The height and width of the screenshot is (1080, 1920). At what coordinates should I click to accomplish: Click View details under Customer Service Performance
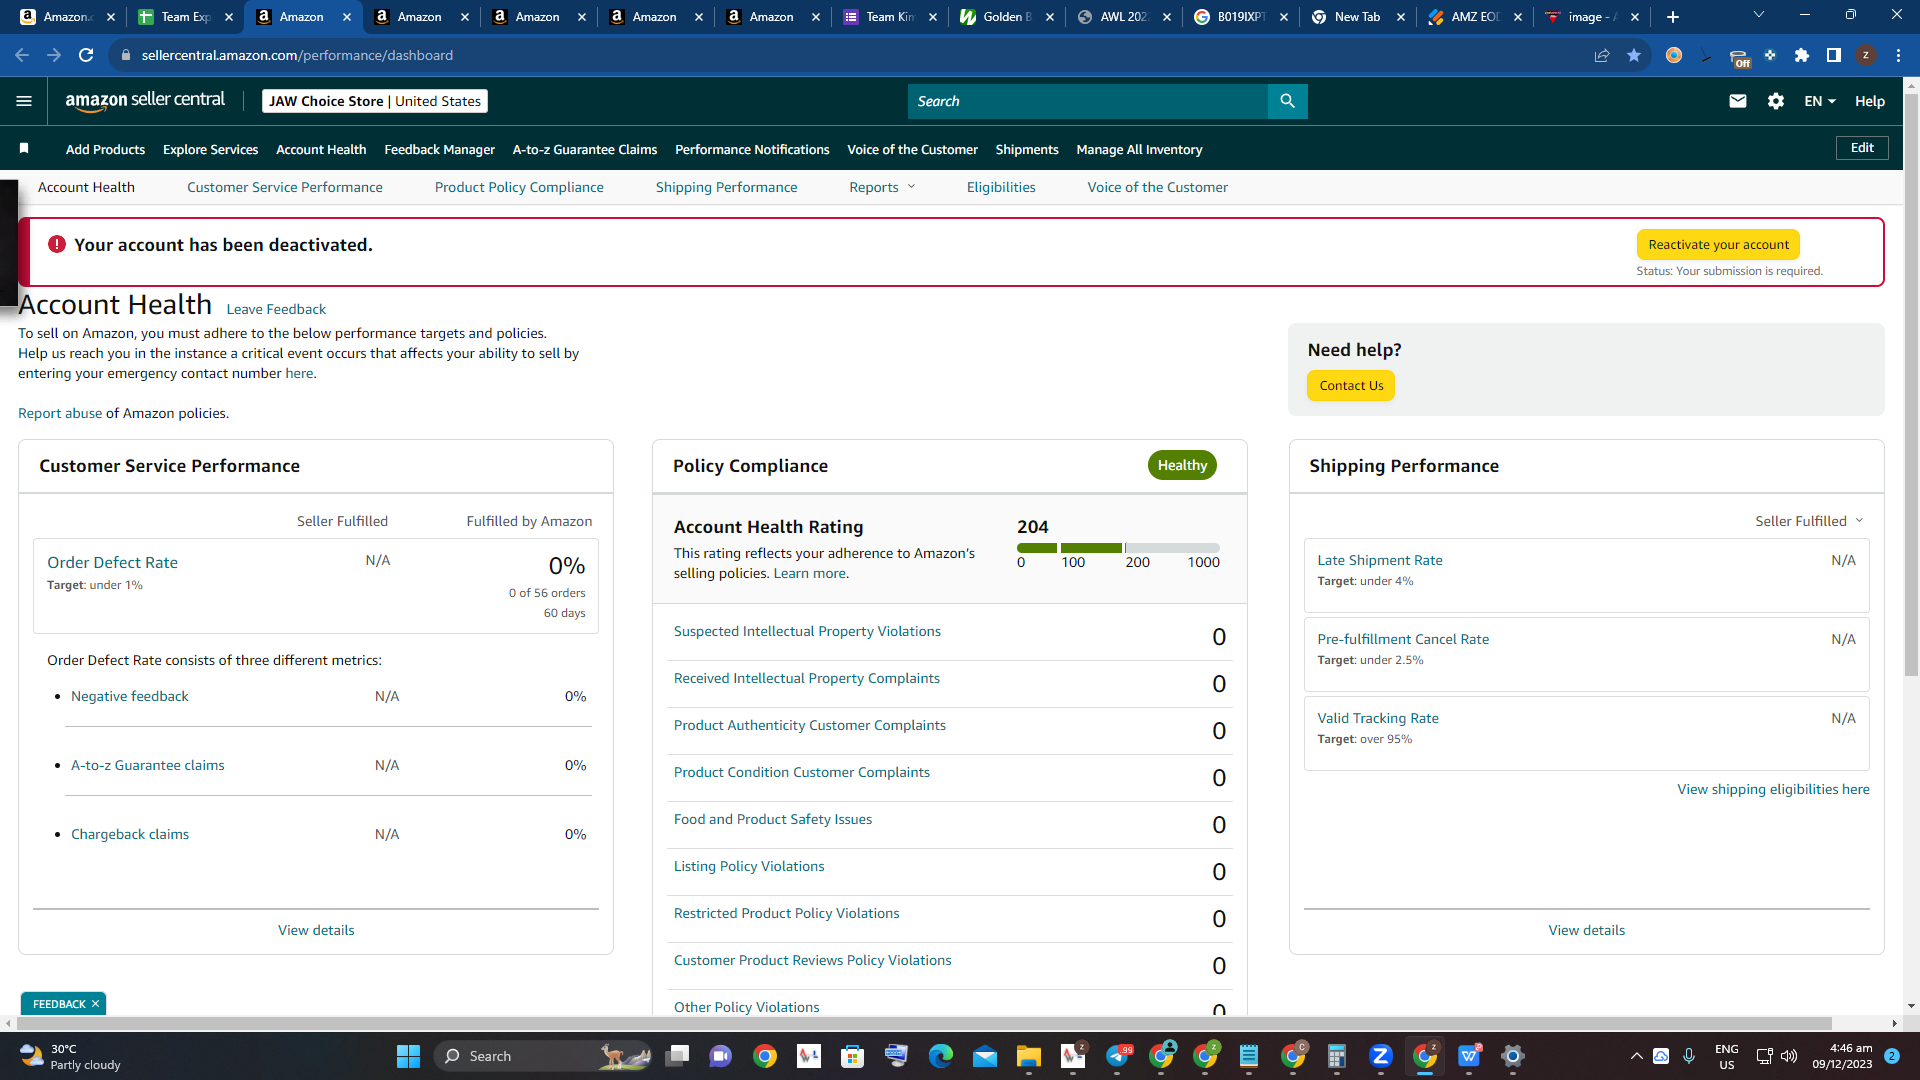(316, 930)
